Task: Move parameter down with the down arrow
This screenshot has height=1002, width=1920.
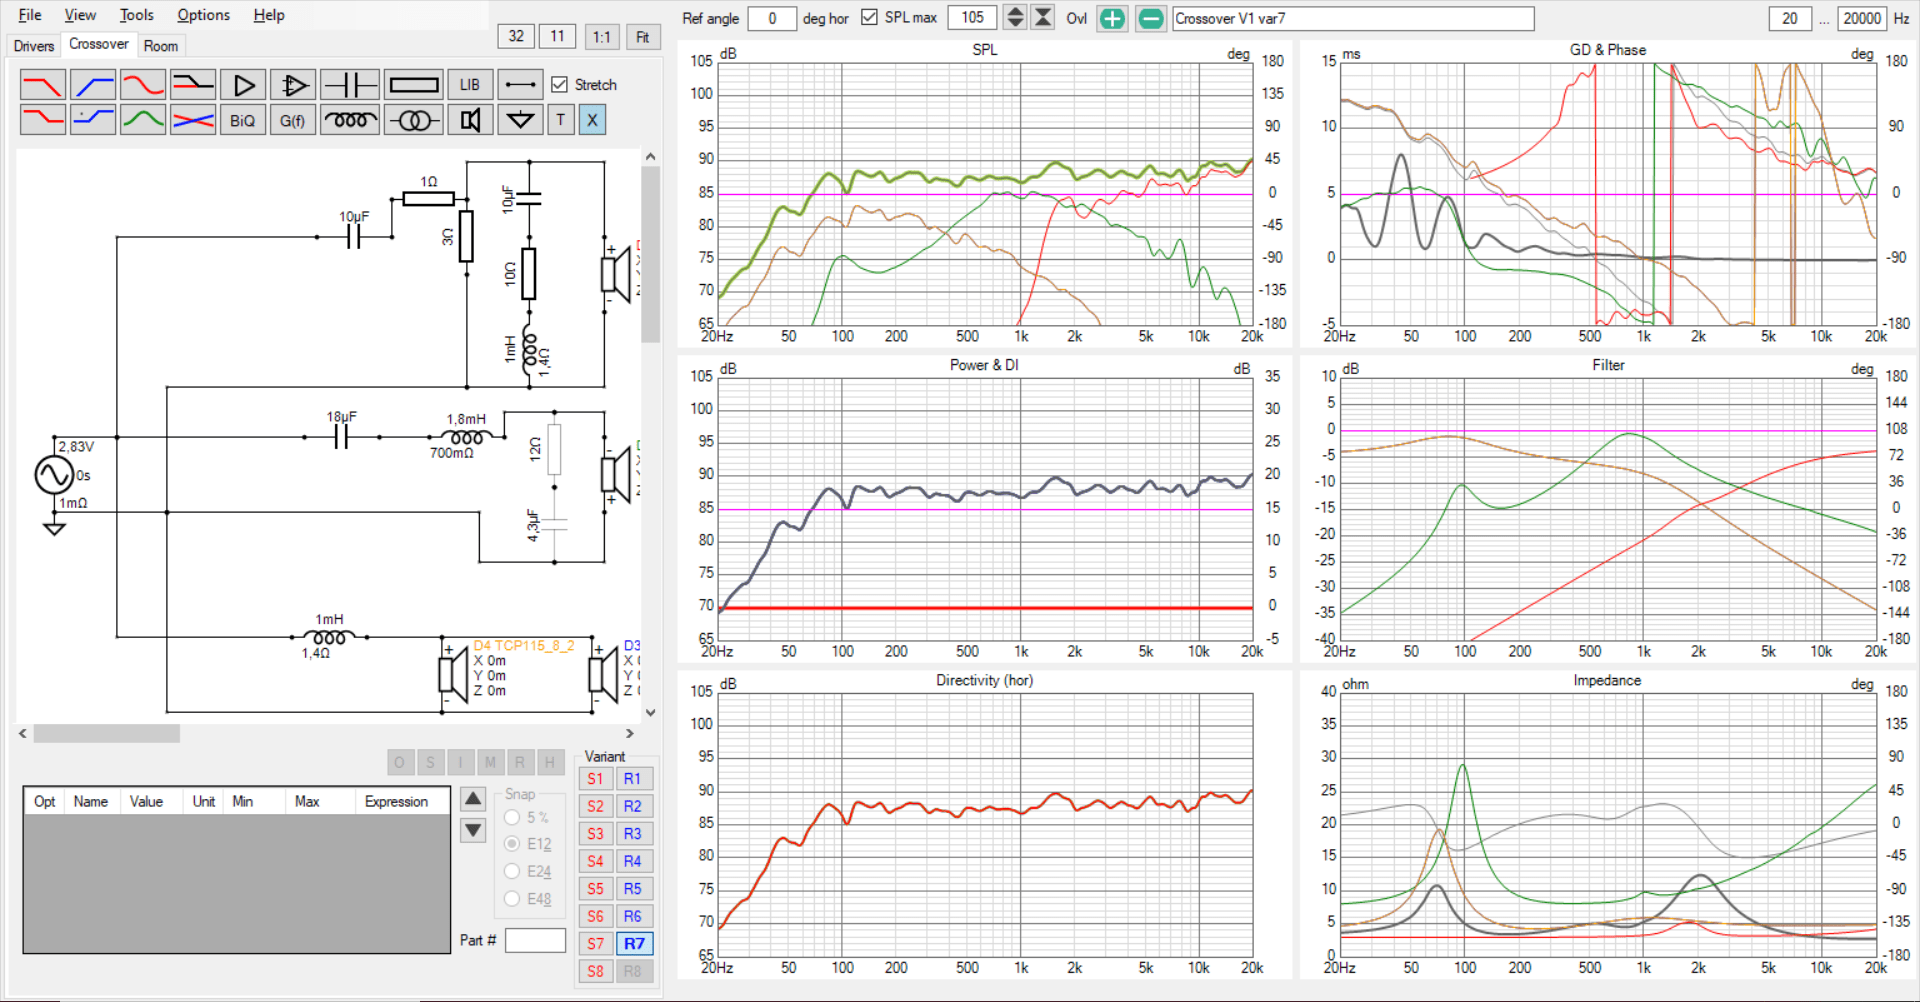Action: coord(473,830)
